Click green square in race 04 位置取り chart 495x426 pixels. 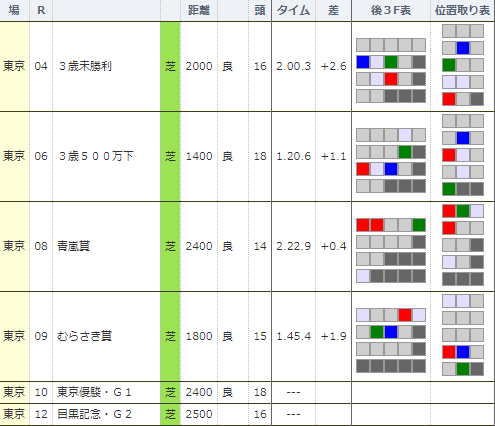pos(449,65)
